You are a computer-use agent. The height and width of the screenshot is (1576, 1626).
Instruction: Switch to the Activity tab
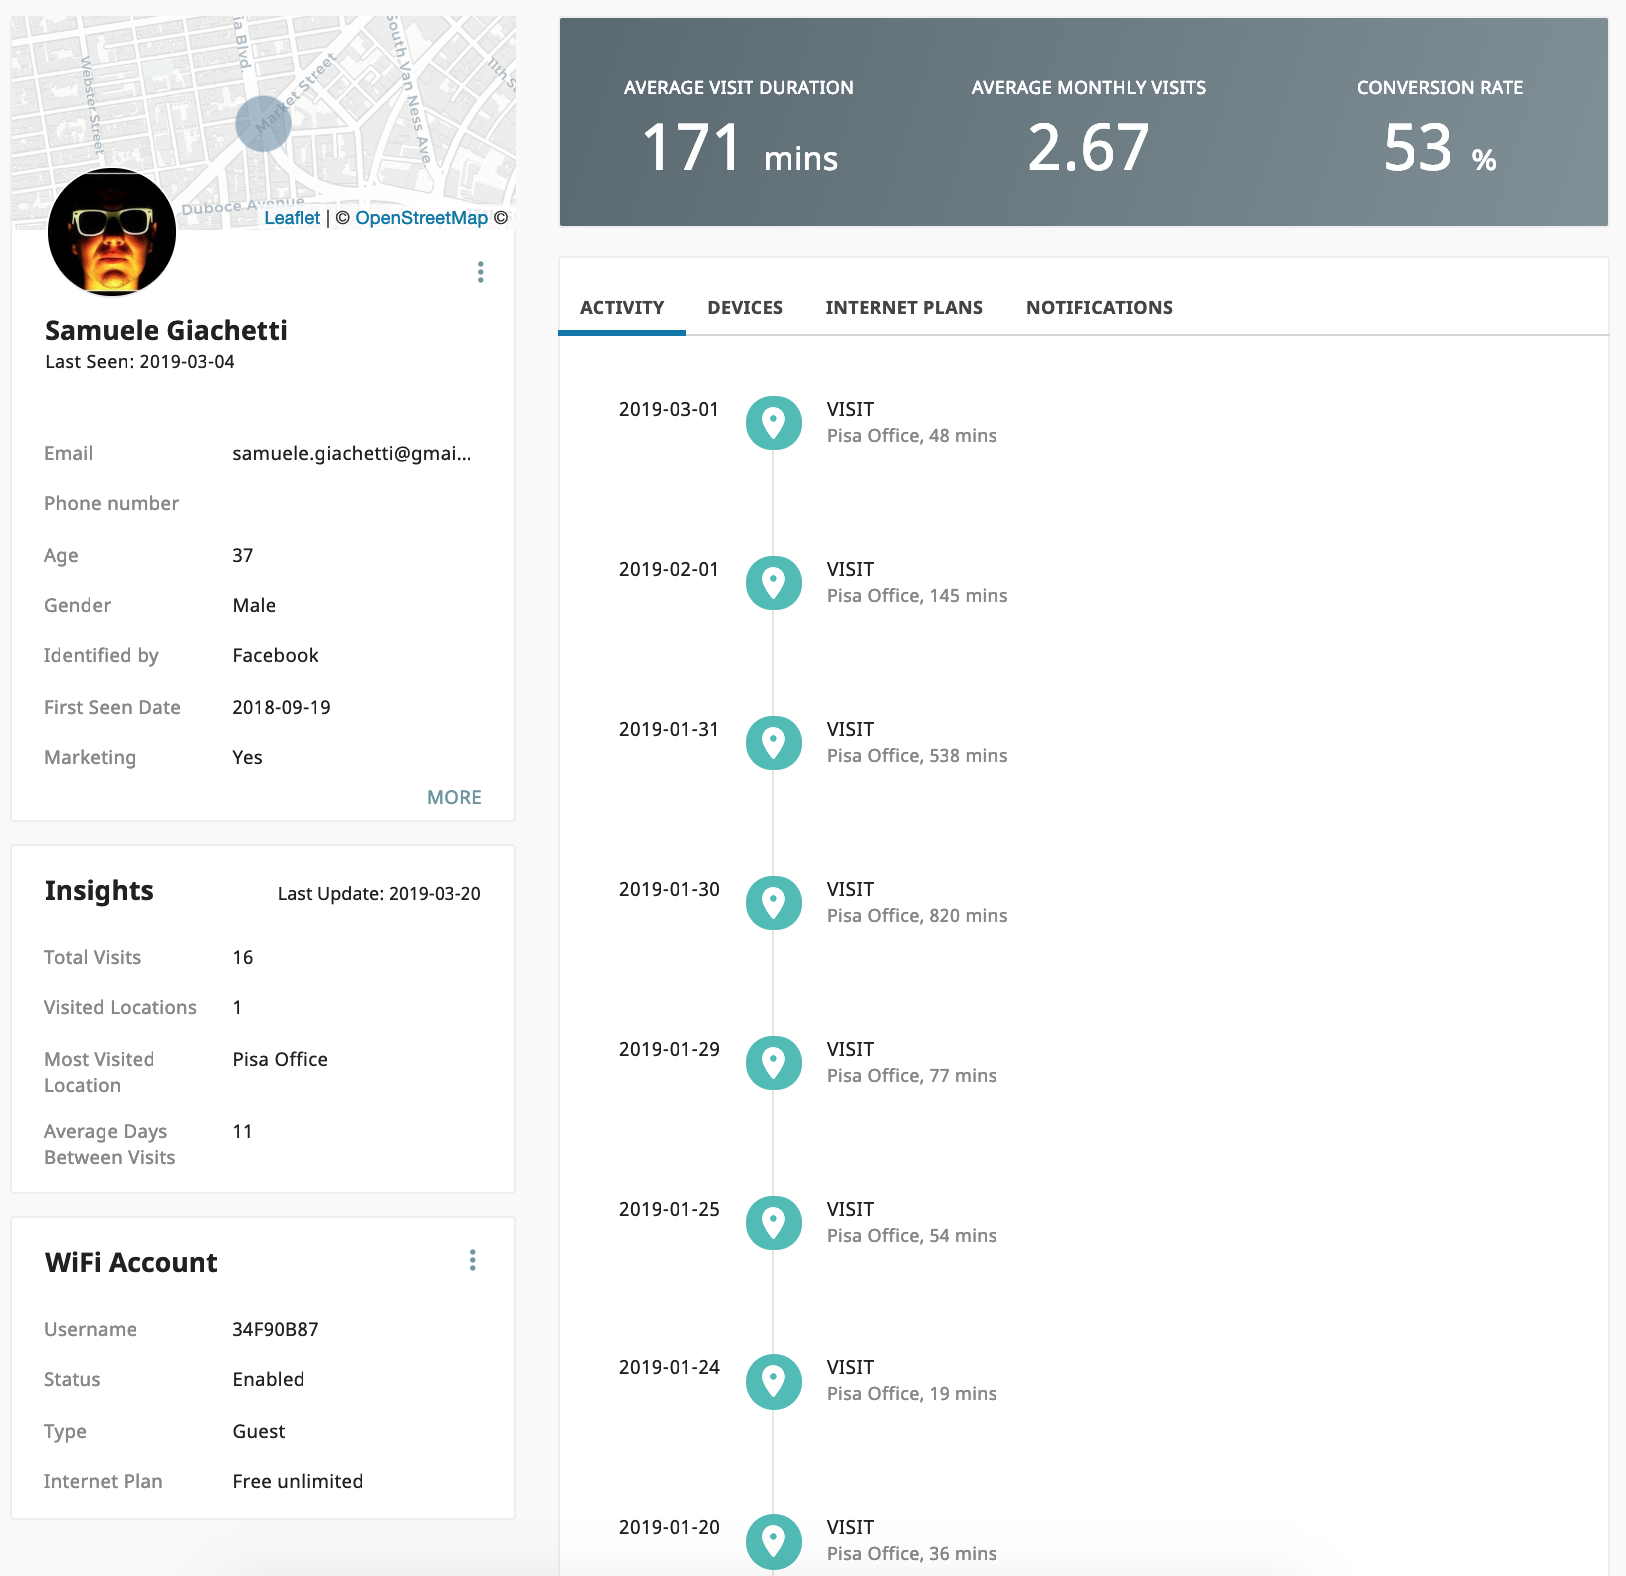pos(622,307)
